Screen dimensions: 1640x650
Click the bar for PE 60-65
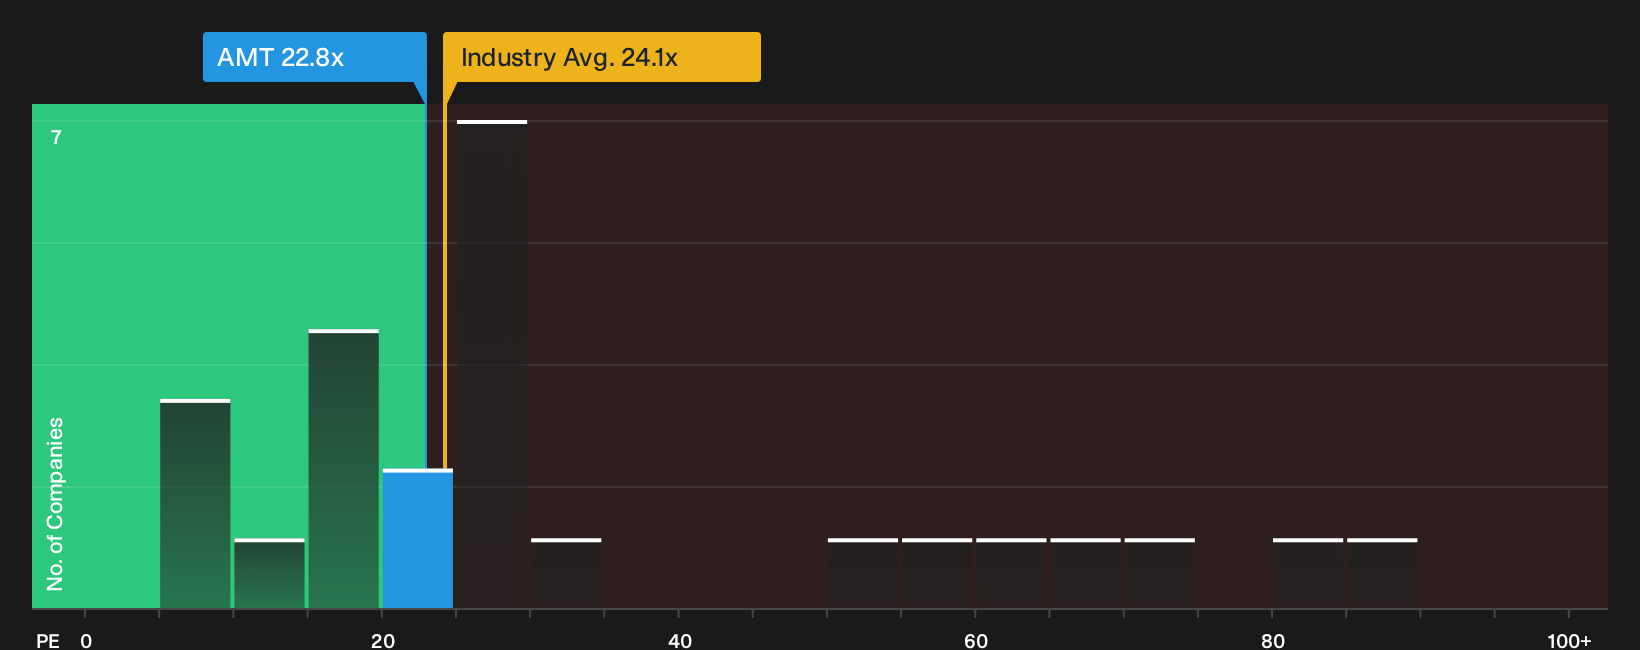1011,574
